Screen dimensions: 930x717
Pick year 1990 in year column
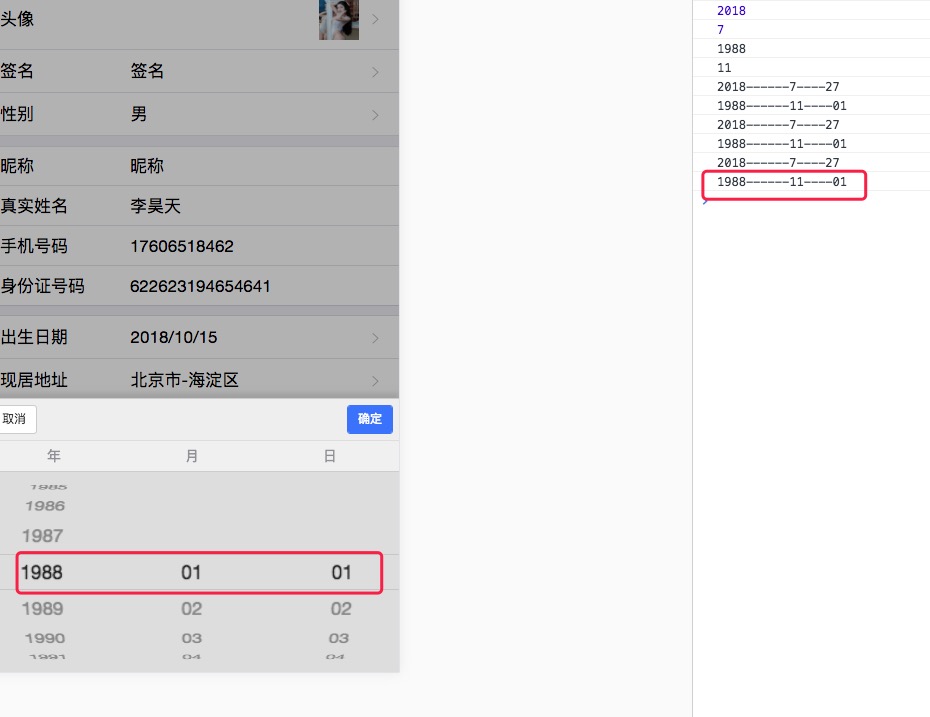44,638
